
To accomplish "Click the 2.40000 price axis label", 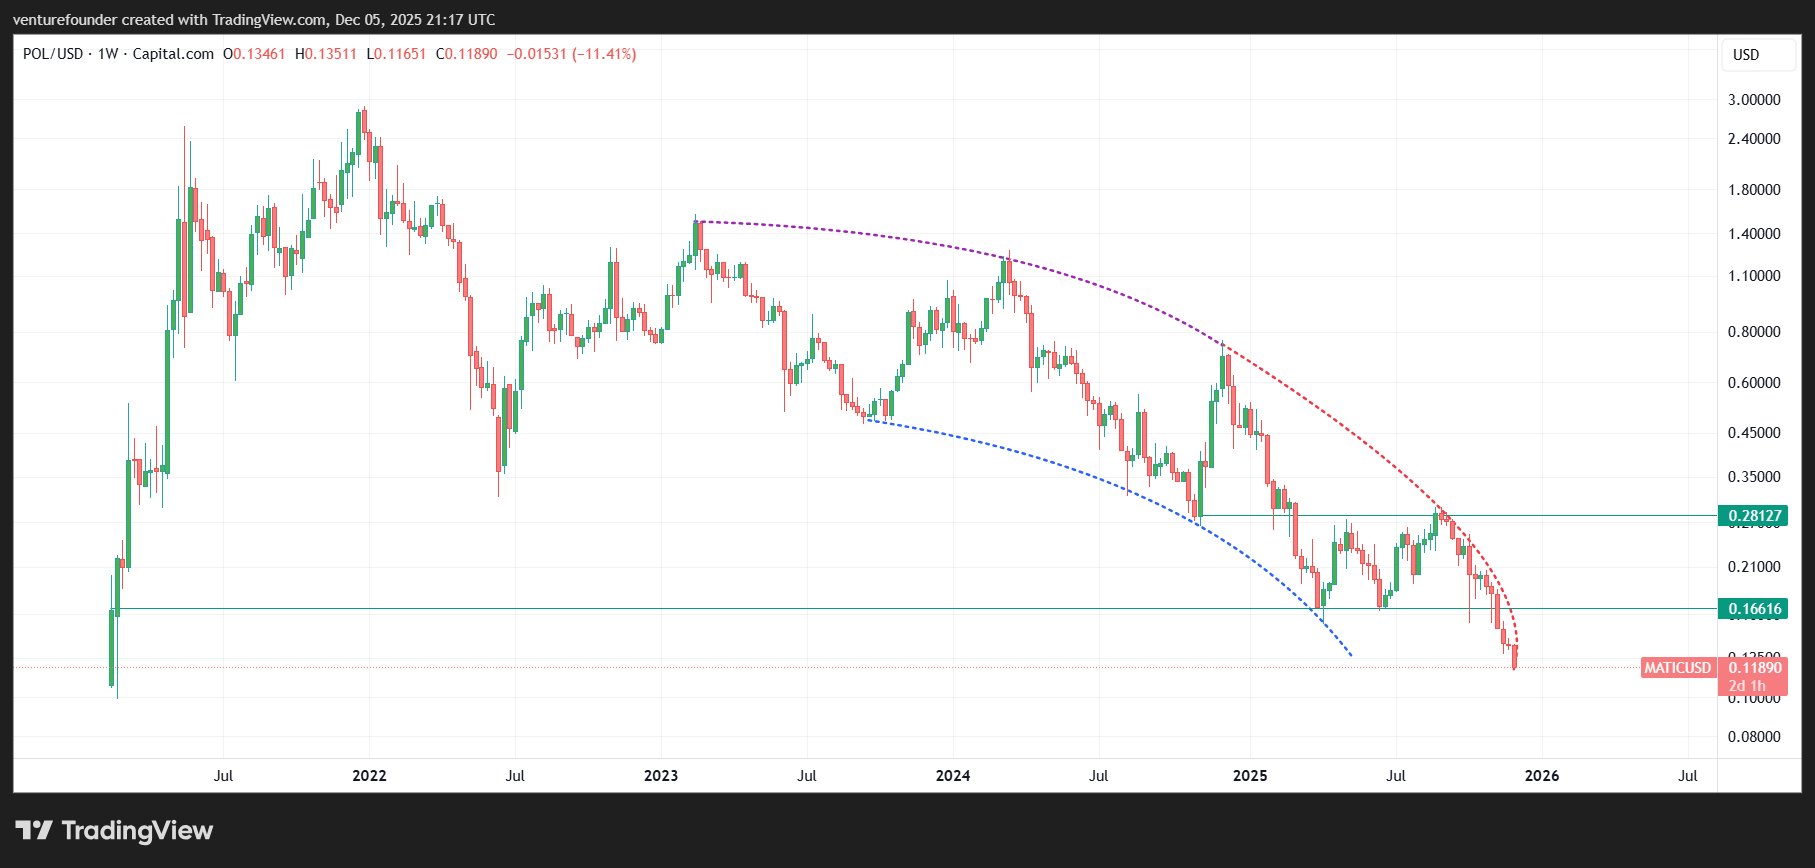I will 1754,139.
